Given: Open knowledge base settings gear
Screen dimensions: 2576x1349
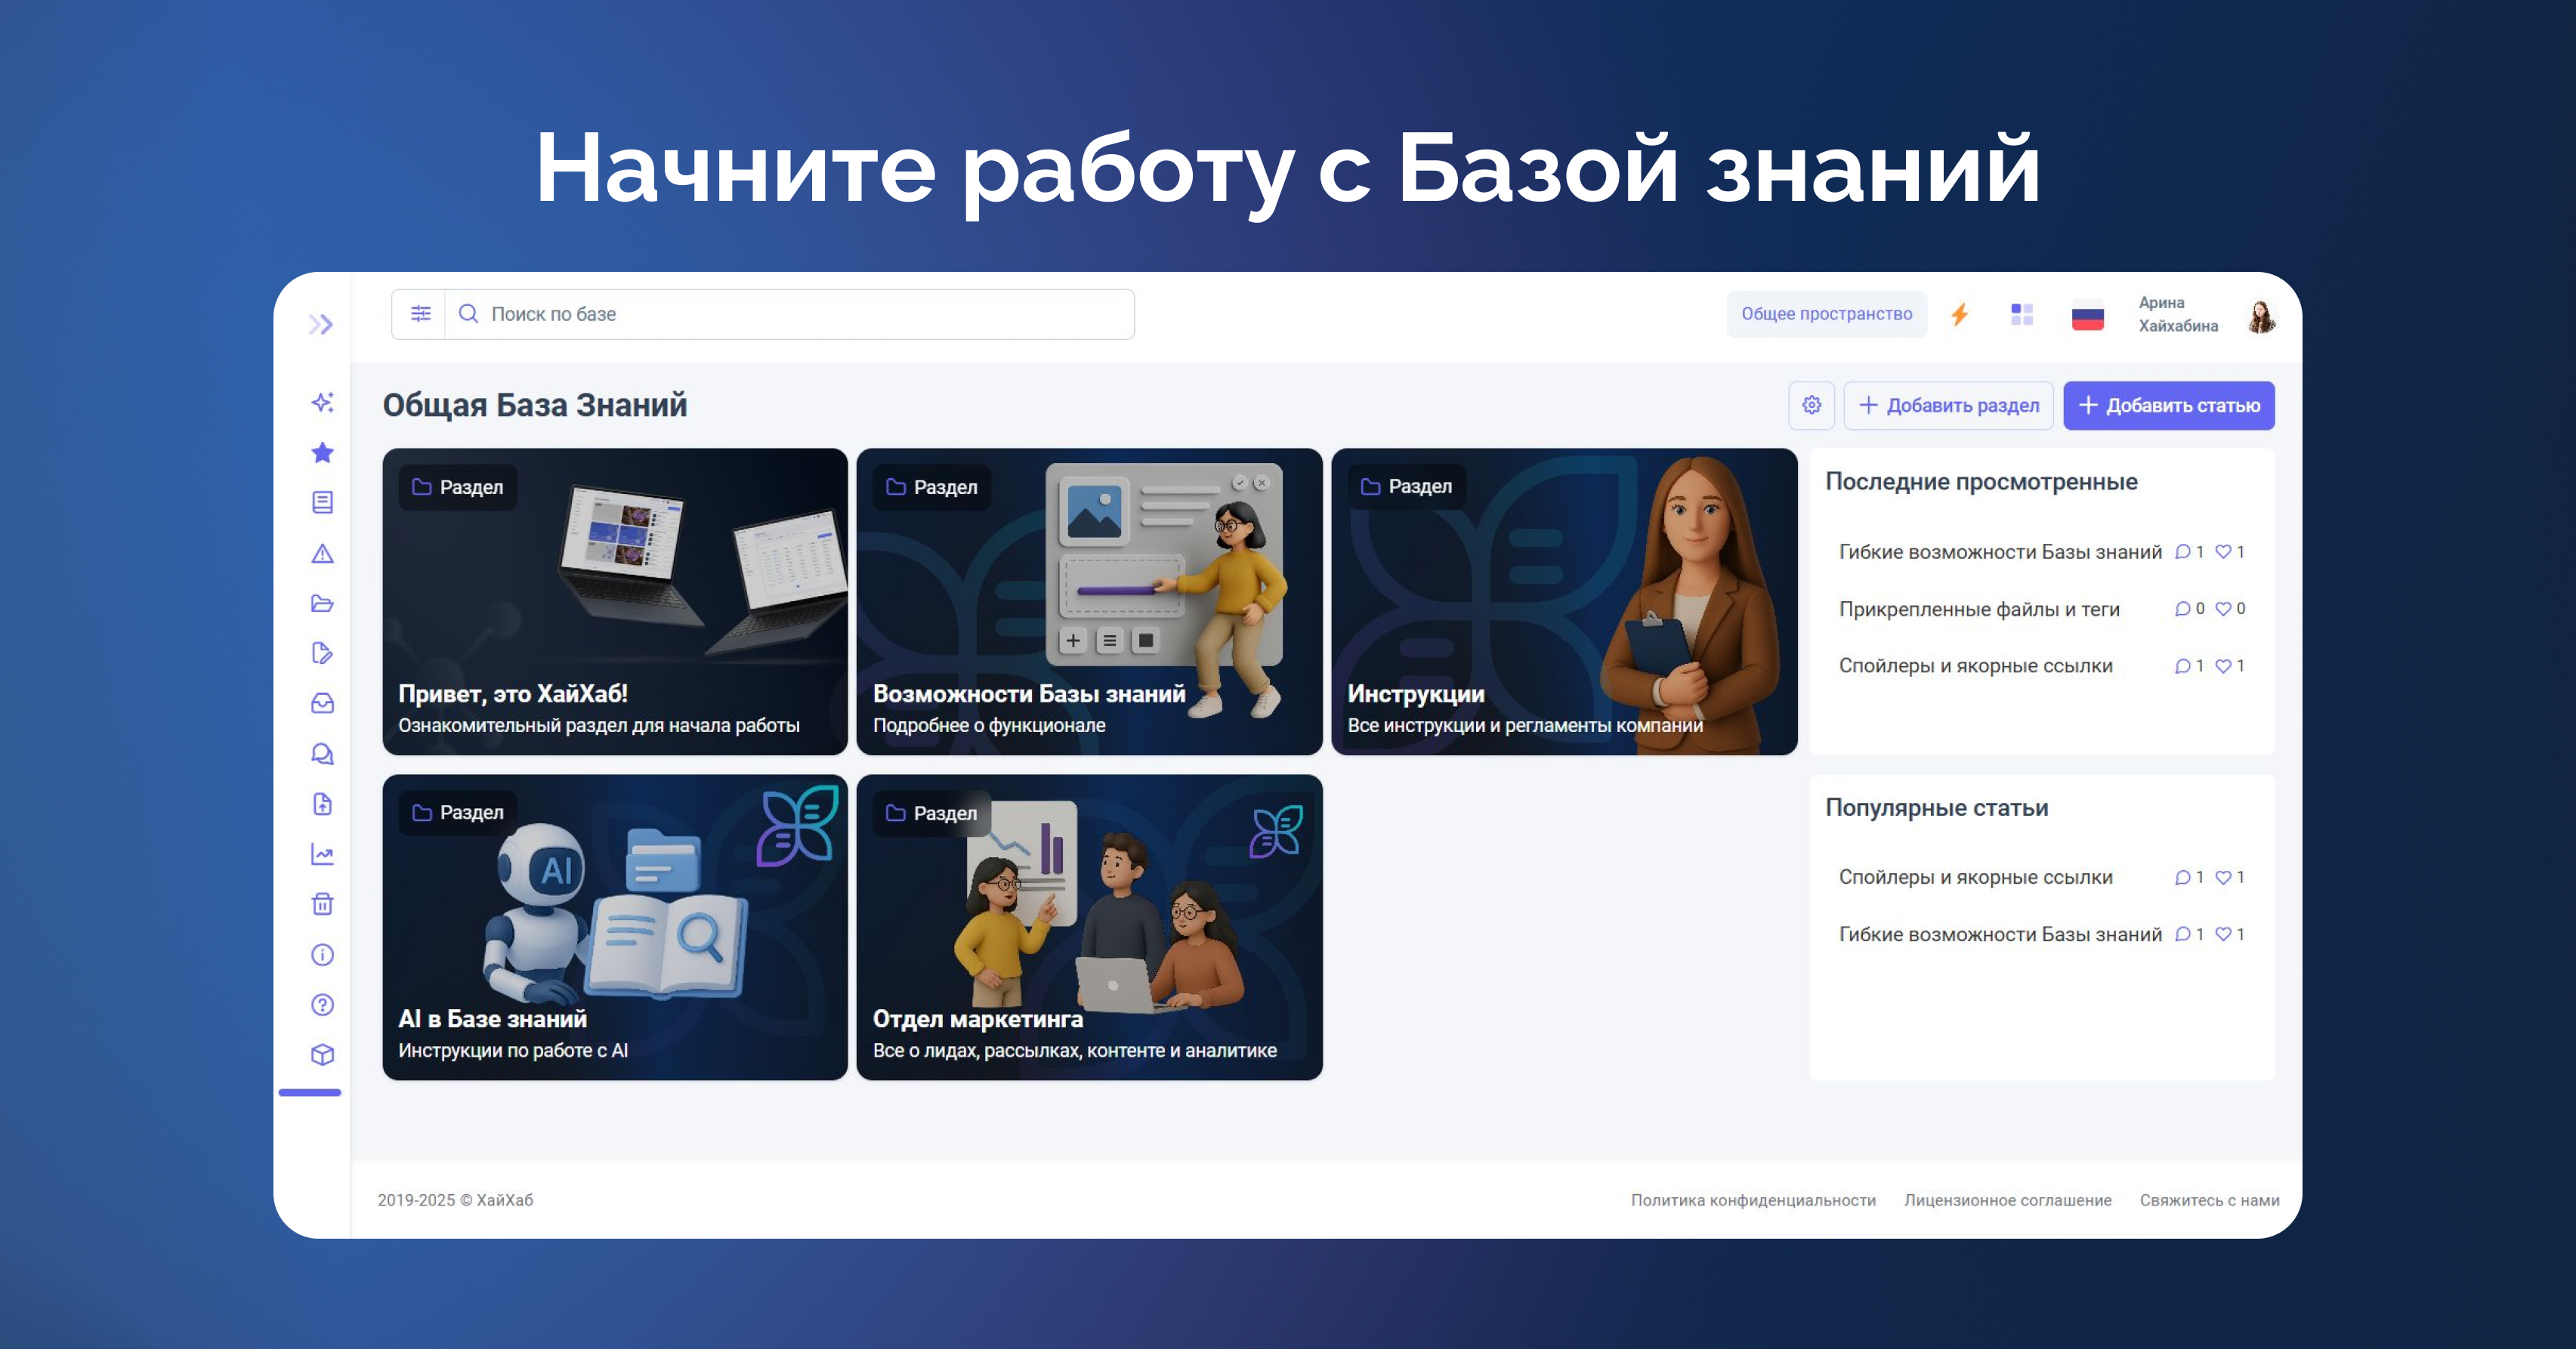Looking at the screenshot, I should point(1811,405).
